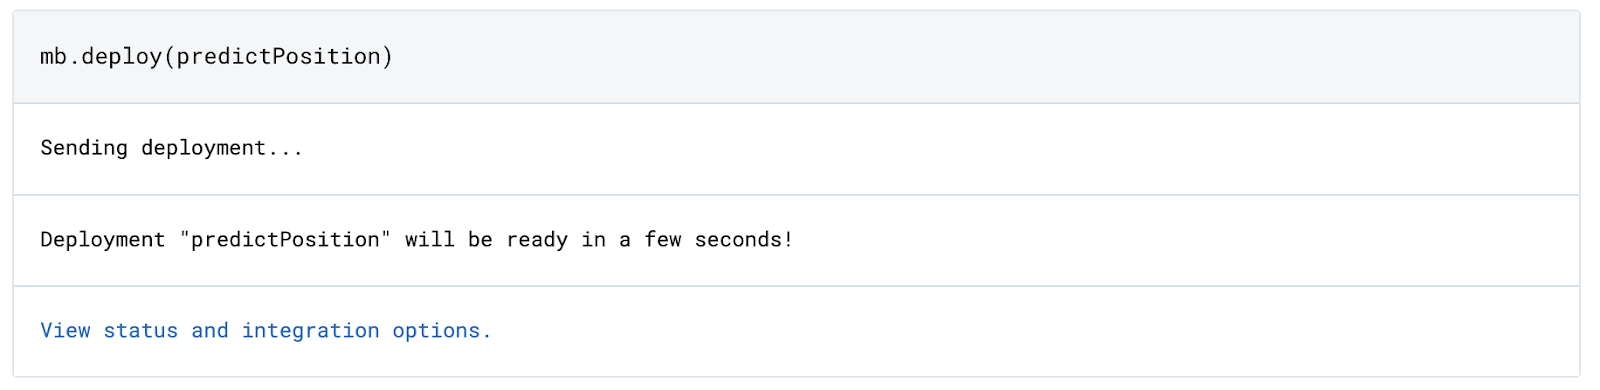Image resolution: width=1600 pixels, height=390 pixels.
Task: Click the 'will be ready in a few seconds' message
Action: coord(599,240)
